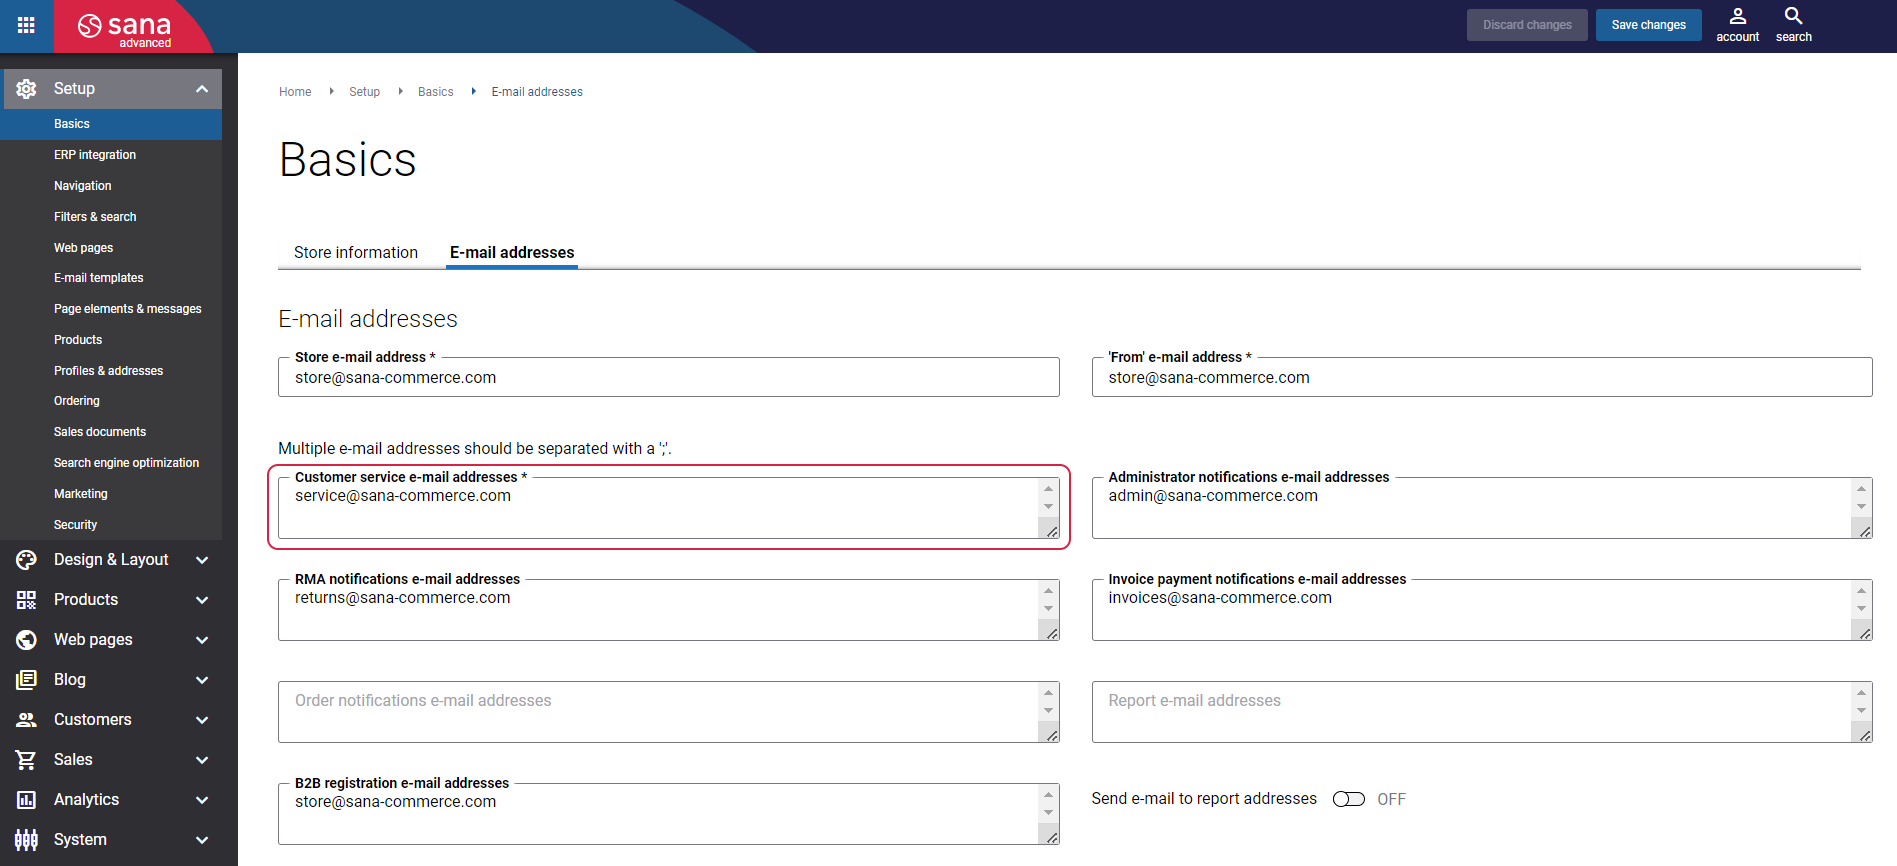The width and height of the screenshot is (1897, 866).
Task: Go to Basics breadcrumb link
Action: [x=435, y=92]
